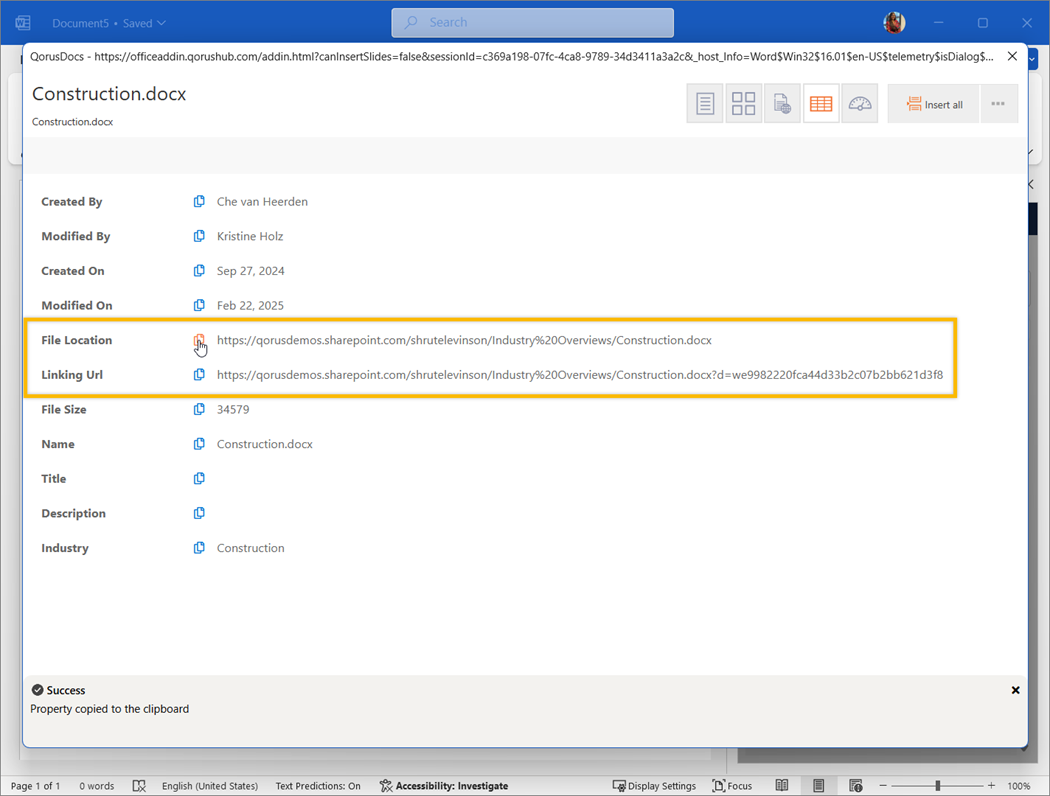Click the Insert all button
The image size is (1050, 796).
(x=934, y=104)
